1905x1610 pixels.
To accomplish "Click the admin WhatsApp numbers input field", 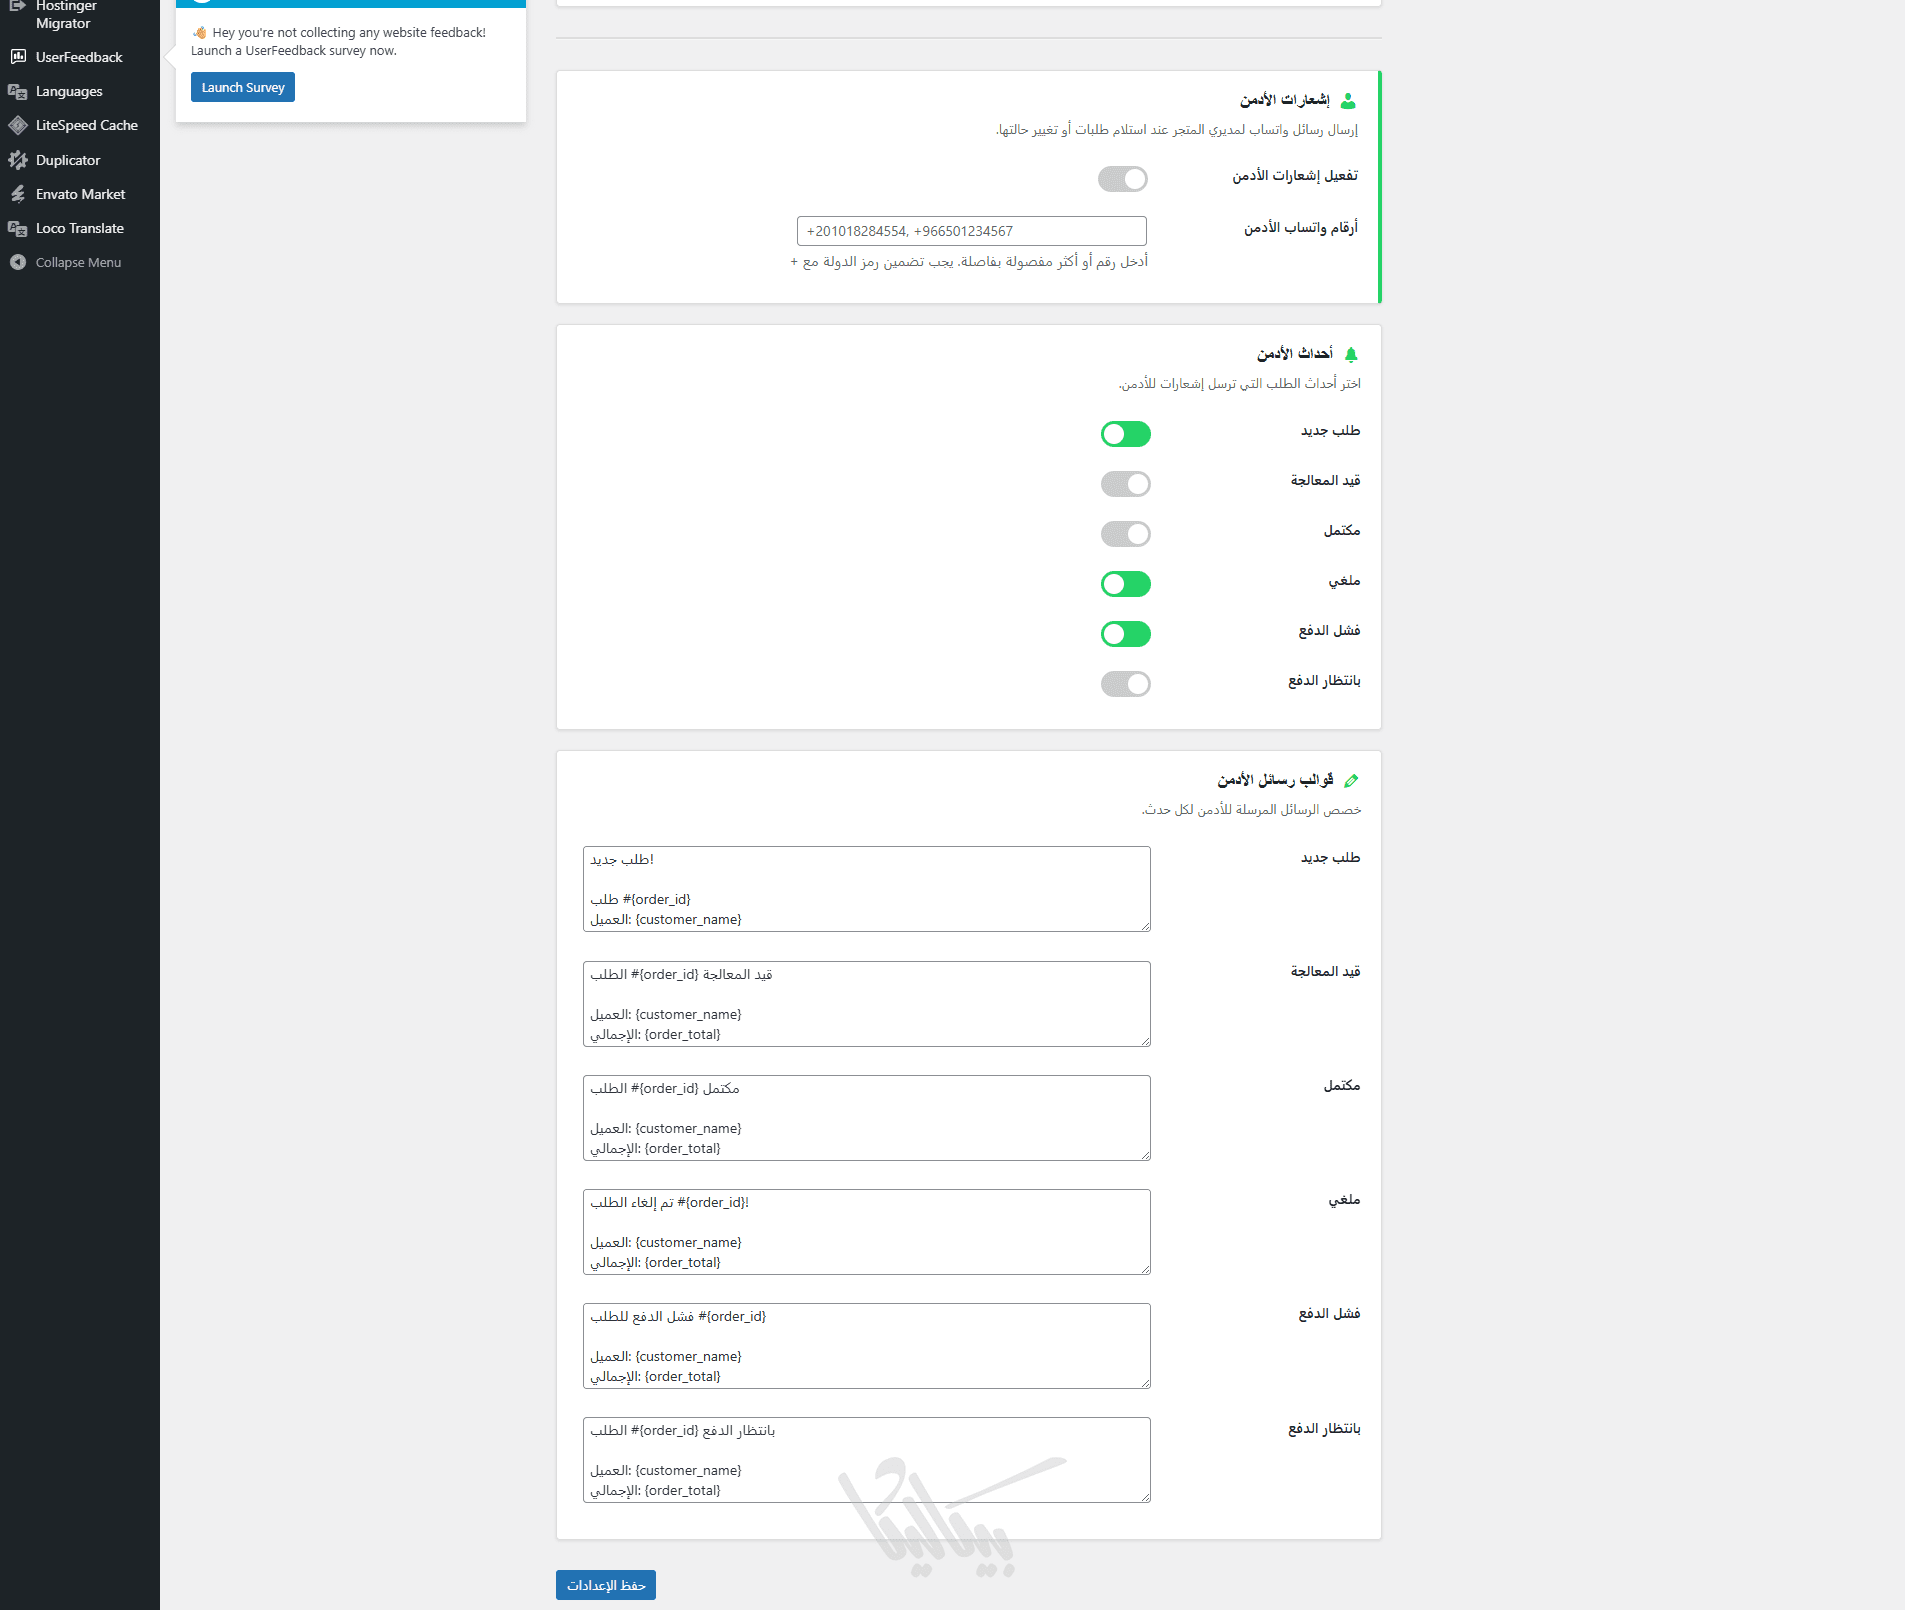I will tap(971, 231).
